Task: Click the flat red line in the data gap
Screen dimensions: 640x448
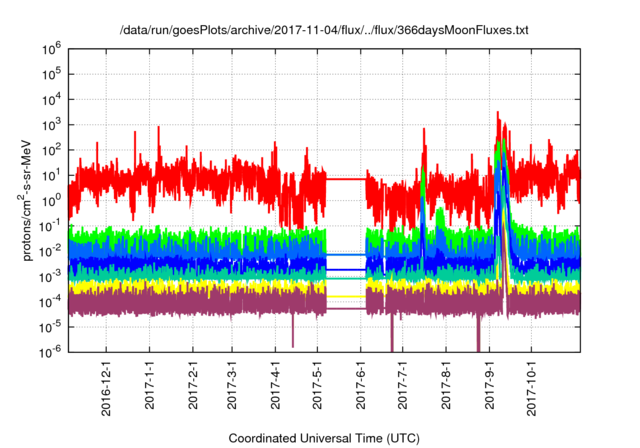Action: coord(346,179)
